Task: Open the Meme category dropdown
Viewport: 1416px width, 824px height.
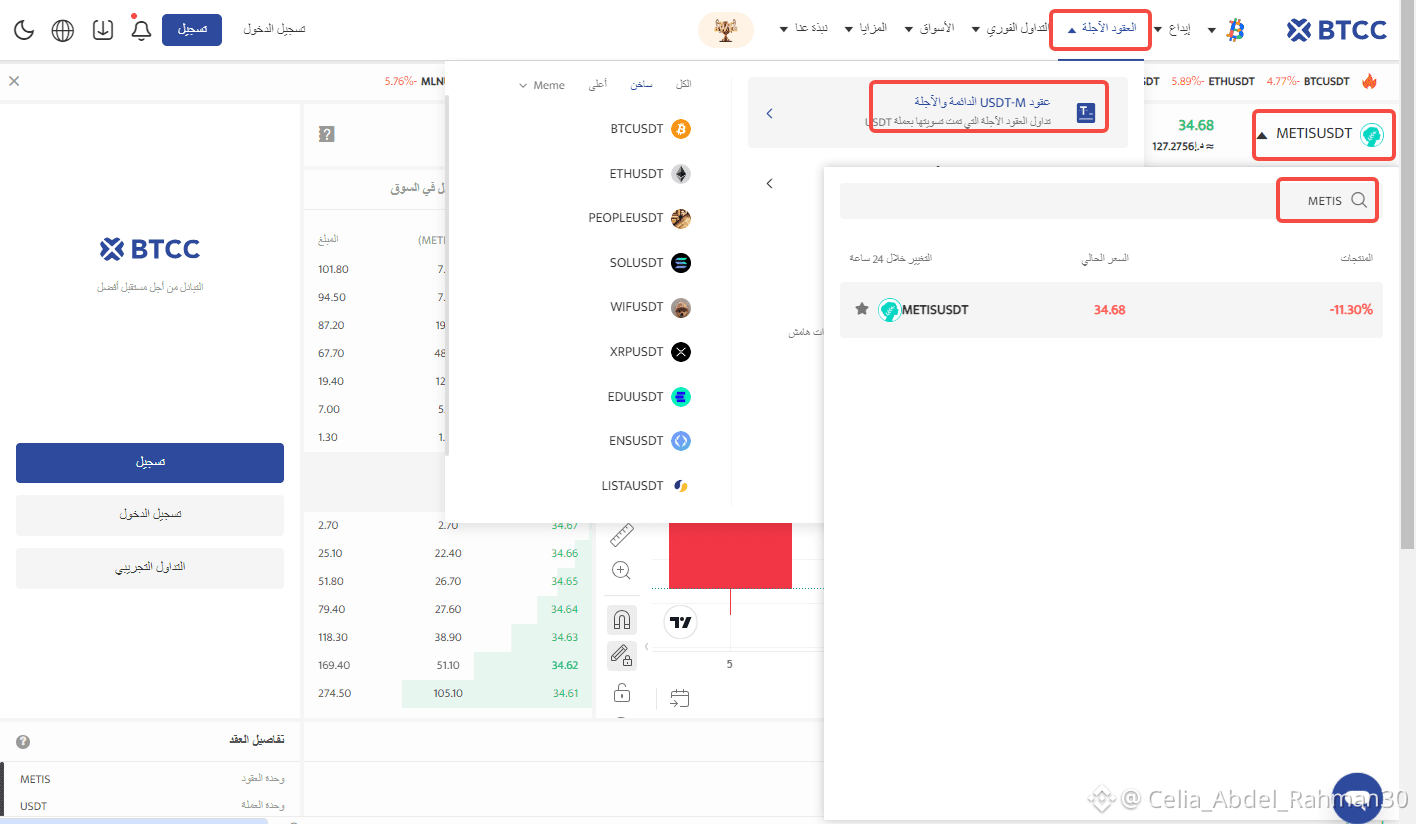Action: click(542, 85)
